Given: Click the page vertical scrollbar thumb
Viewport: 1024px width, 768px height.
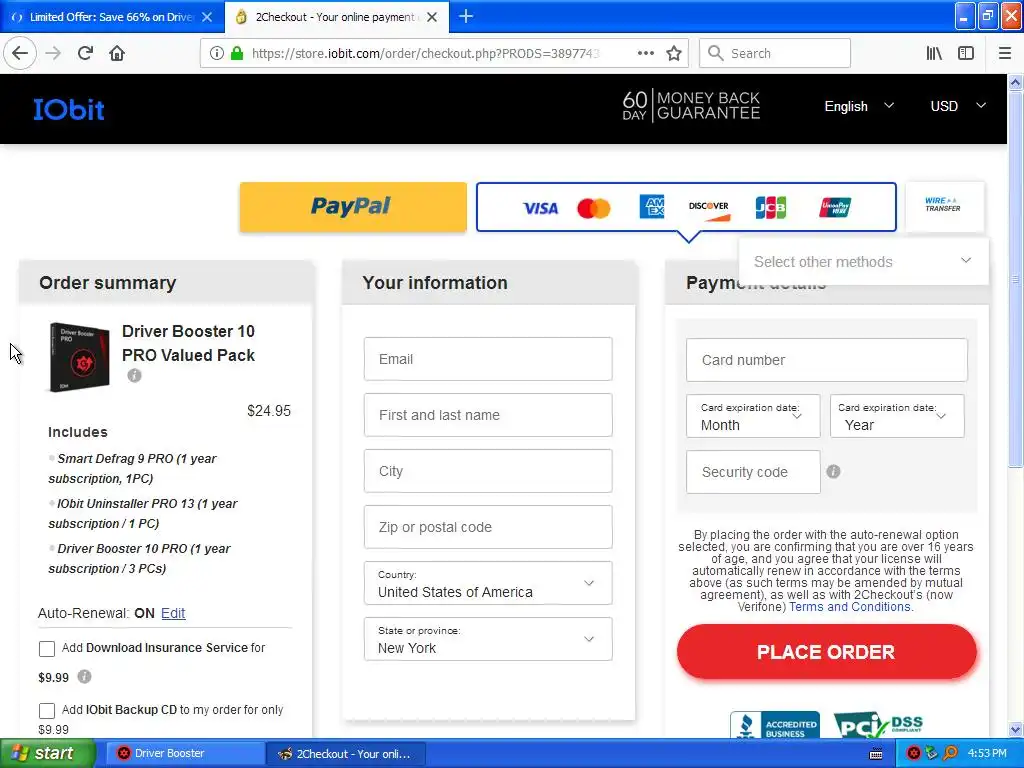Looking at the screenshot, I should click(1015, 280).
